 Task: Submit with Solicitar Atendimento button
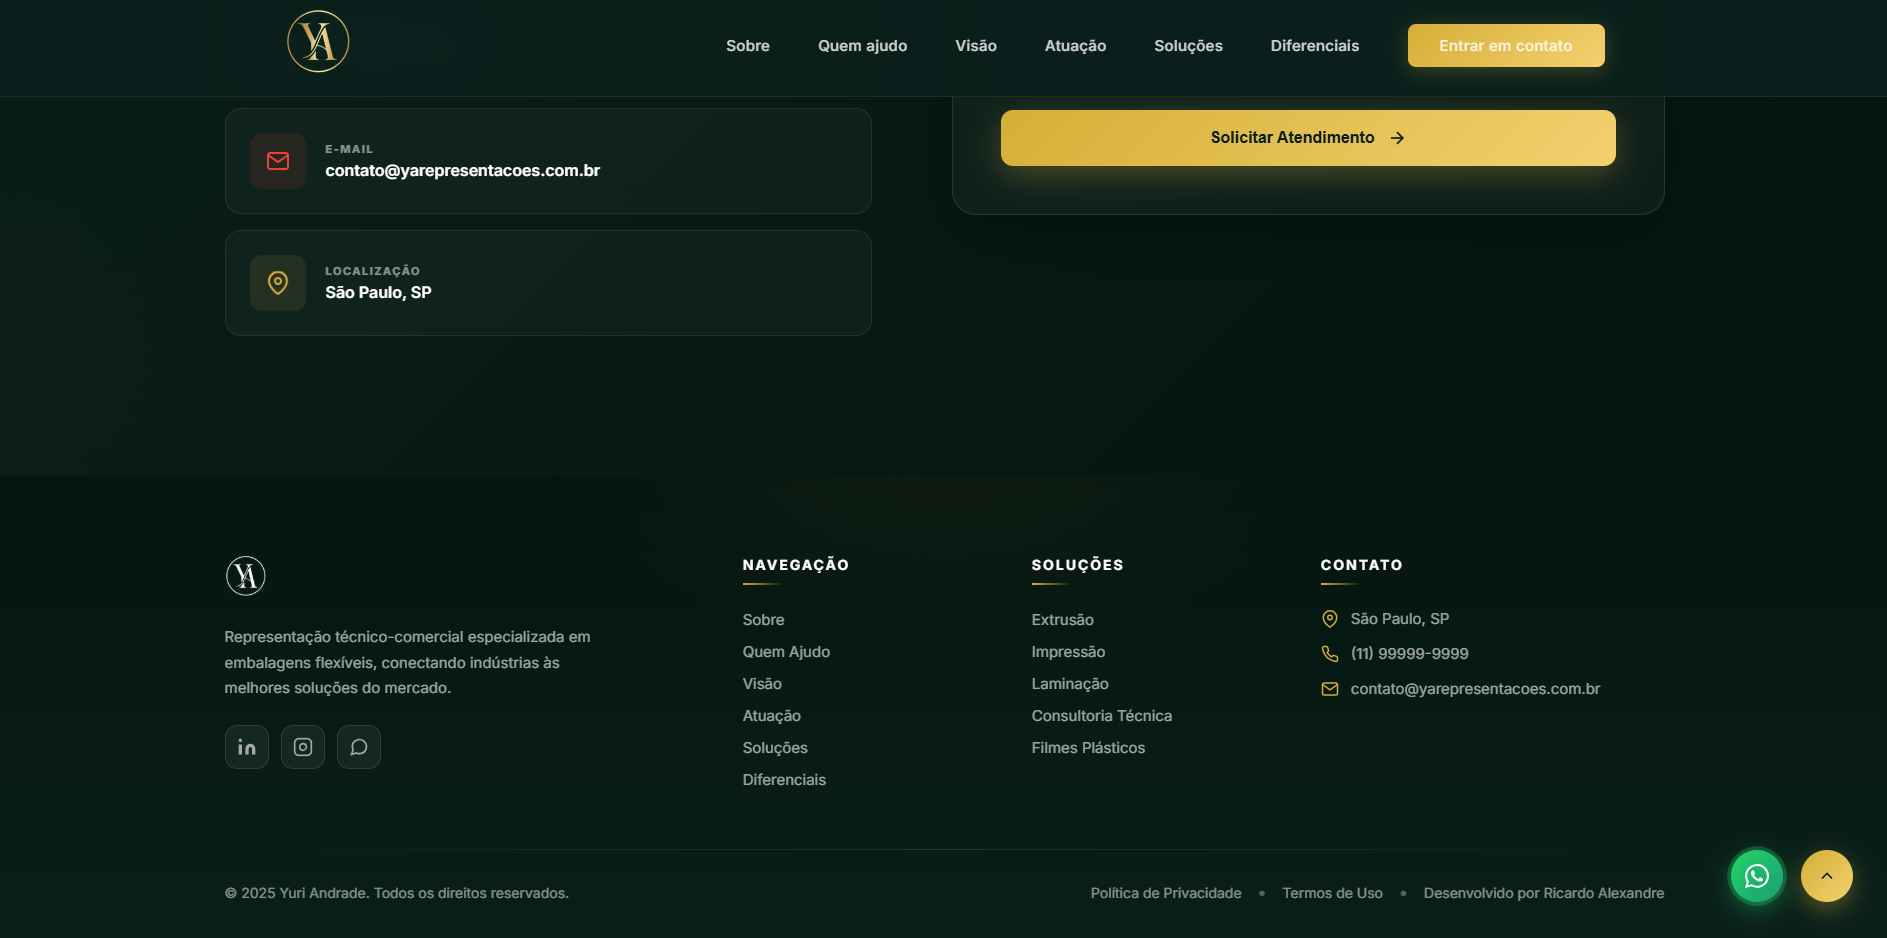pyautogui.click(x=1307, y=138)
